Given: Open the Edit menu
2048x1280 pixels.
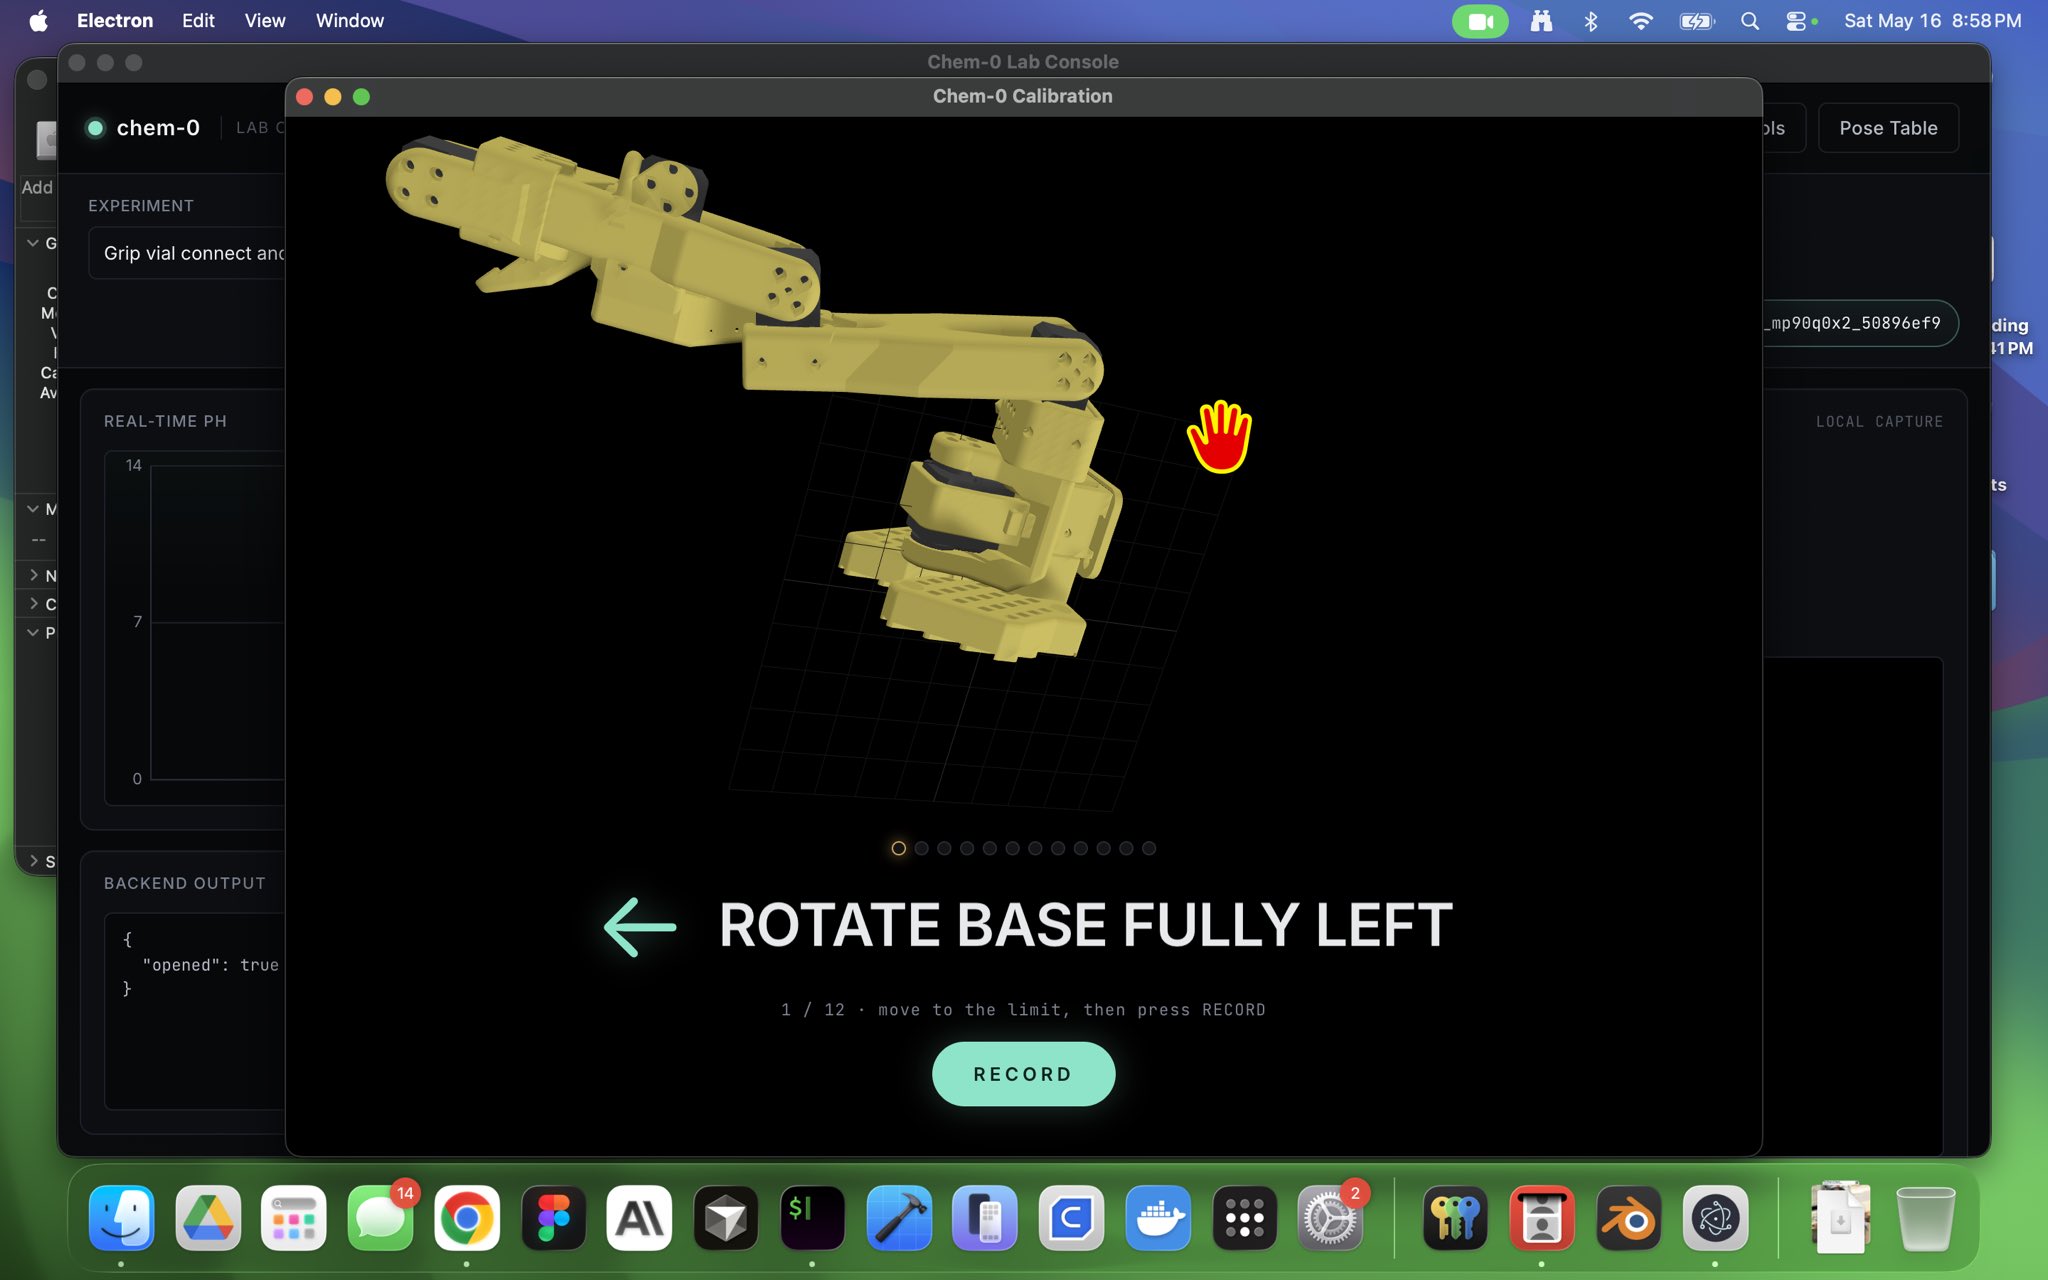Looking at the screenshot, I should (x=198, y=21).
